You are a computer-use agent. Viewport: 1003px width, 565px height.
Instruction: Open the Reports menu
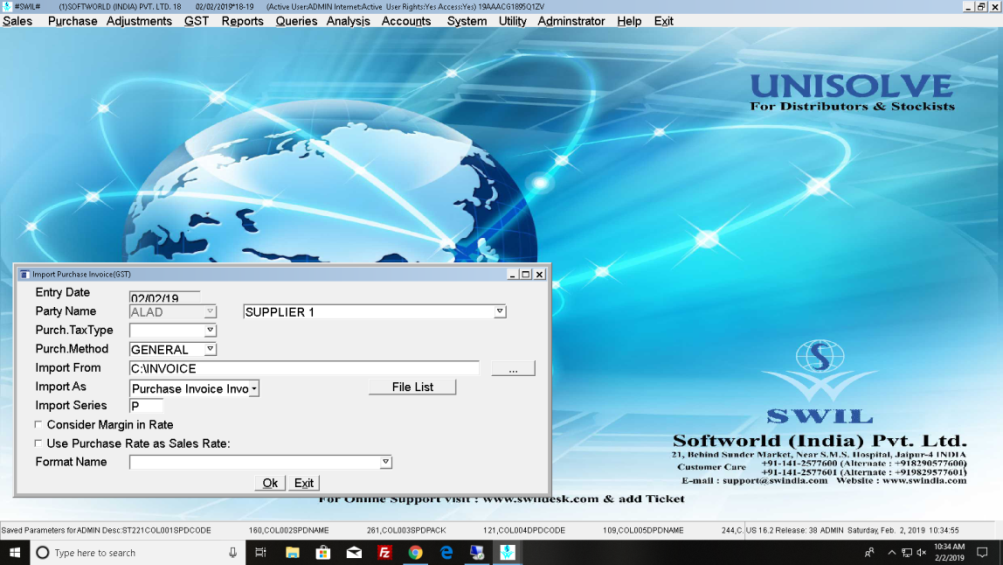pyautogui.click(x=242, y=21)
